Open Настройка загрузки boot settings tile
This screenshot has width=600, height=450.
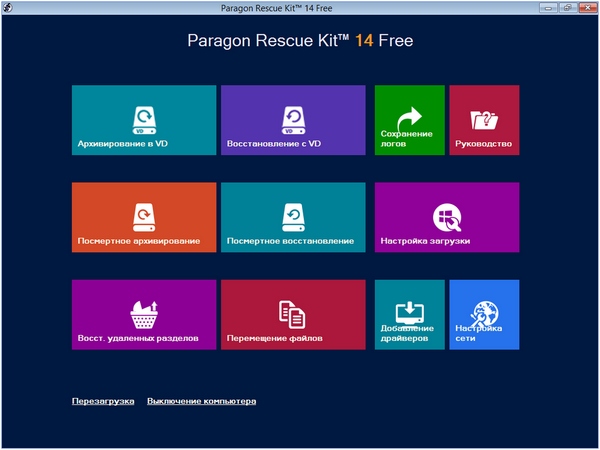447,217
